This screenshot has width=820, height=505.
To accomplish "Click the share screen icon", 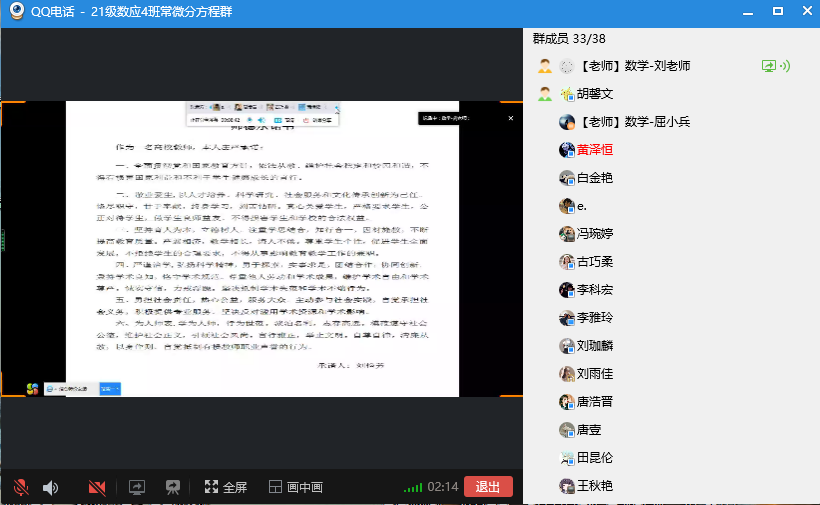I will 137,487.
